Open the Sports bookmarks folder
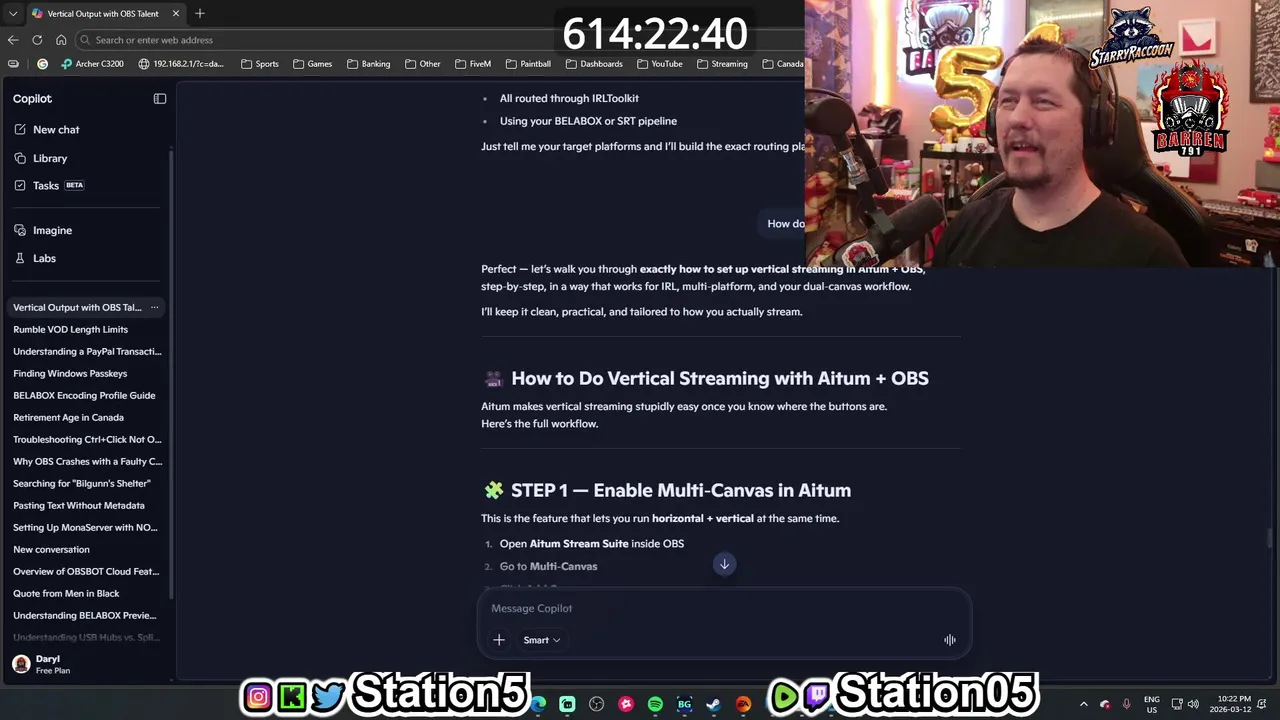Screen dimensions: 1280x720 point(260,64)
